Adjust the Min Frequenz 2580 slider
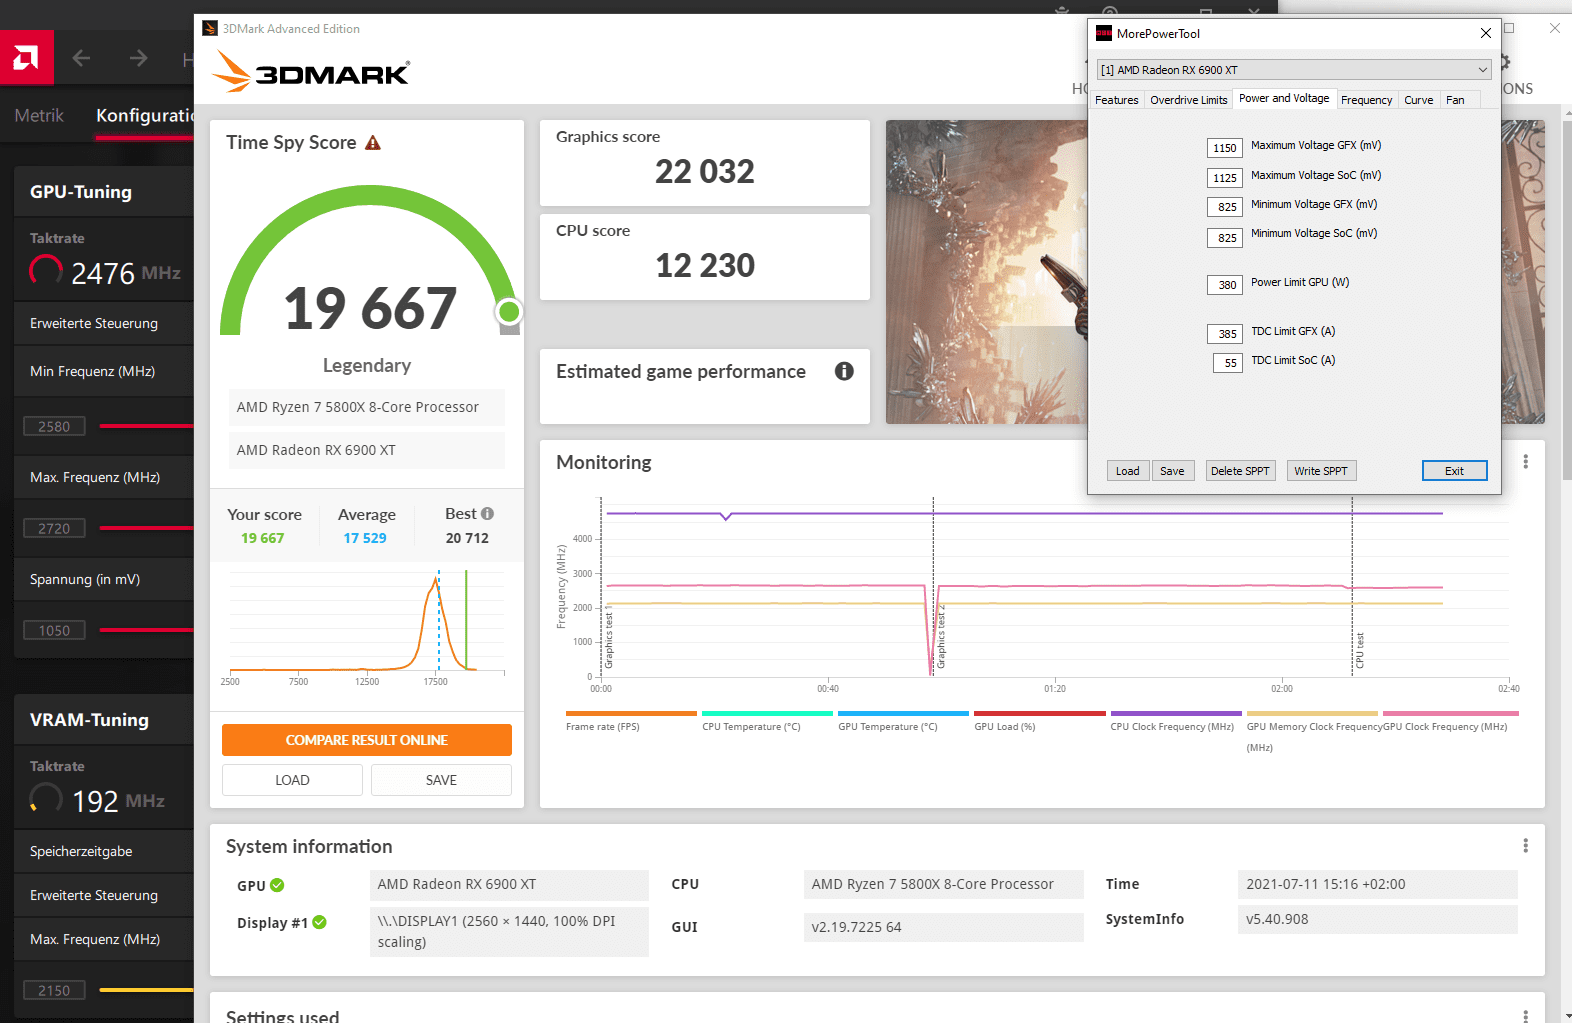Image resolution: width=1572 pixels, height=1023 pixels. [x=146, y=426]
